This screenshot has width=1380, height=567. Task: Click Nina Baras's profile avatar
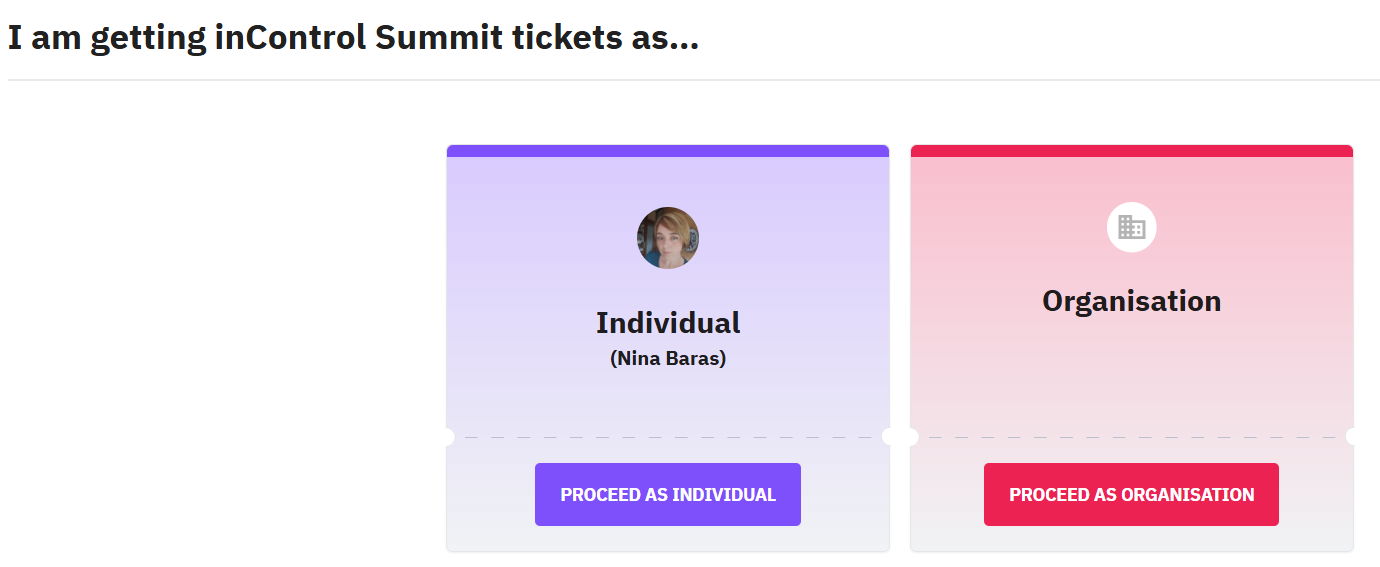pyautogui.click(x=667, y=238)
